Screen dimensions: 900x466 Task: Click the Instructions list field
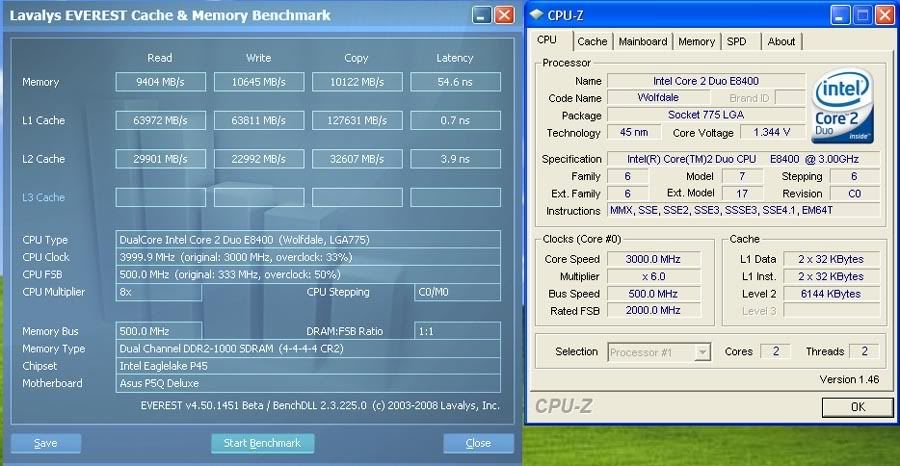743,211
